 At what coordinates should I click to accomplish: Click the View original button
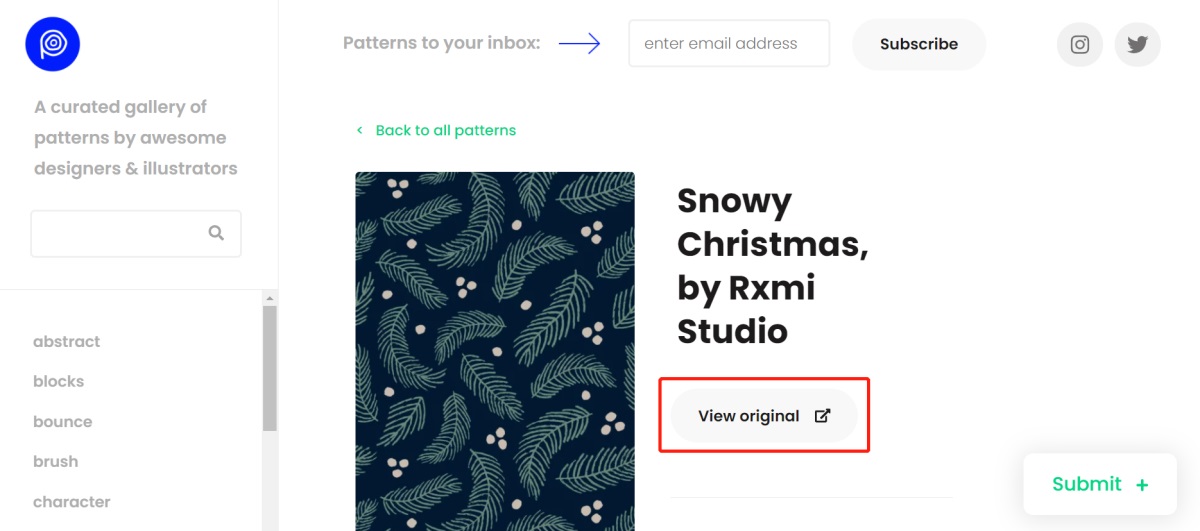(749, 416)
